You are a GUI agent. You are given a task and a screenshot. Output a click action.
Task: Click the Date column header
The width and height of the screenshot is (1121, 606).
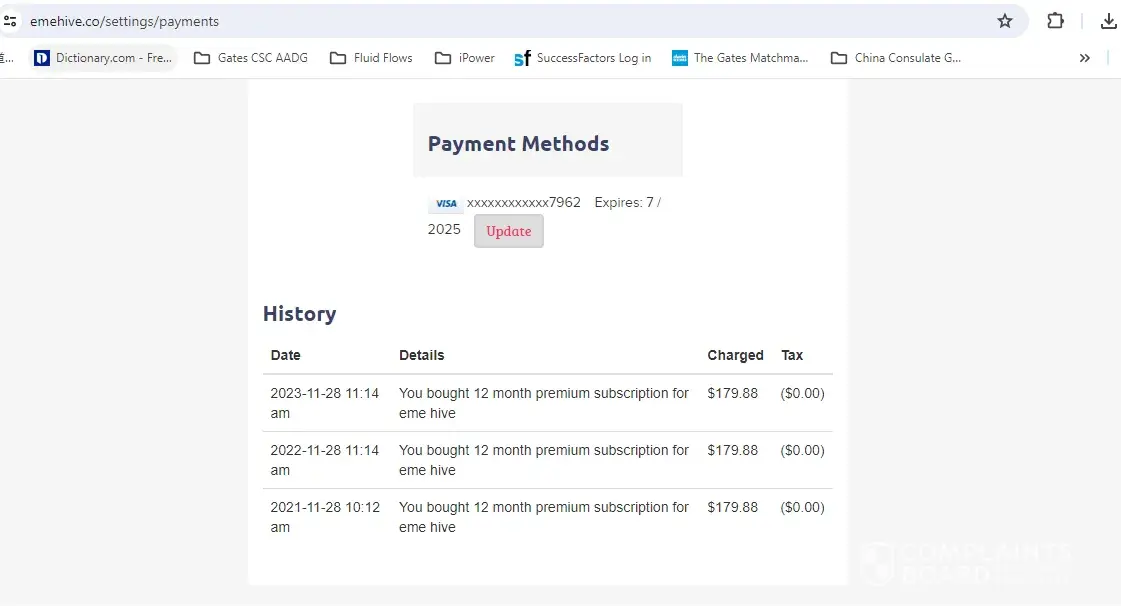click(285, 355)
